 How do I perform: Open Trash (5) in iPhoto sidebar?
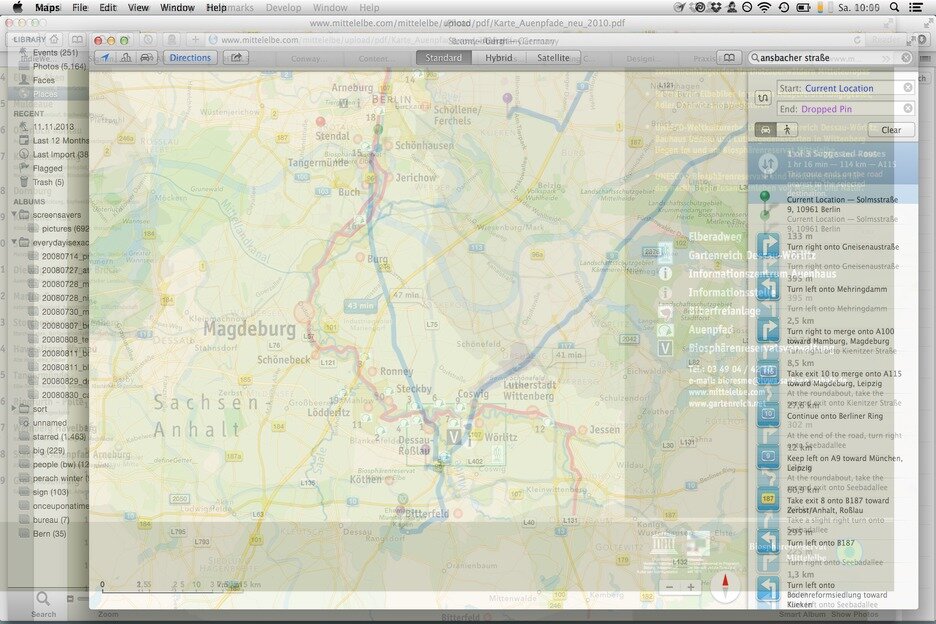48,182
